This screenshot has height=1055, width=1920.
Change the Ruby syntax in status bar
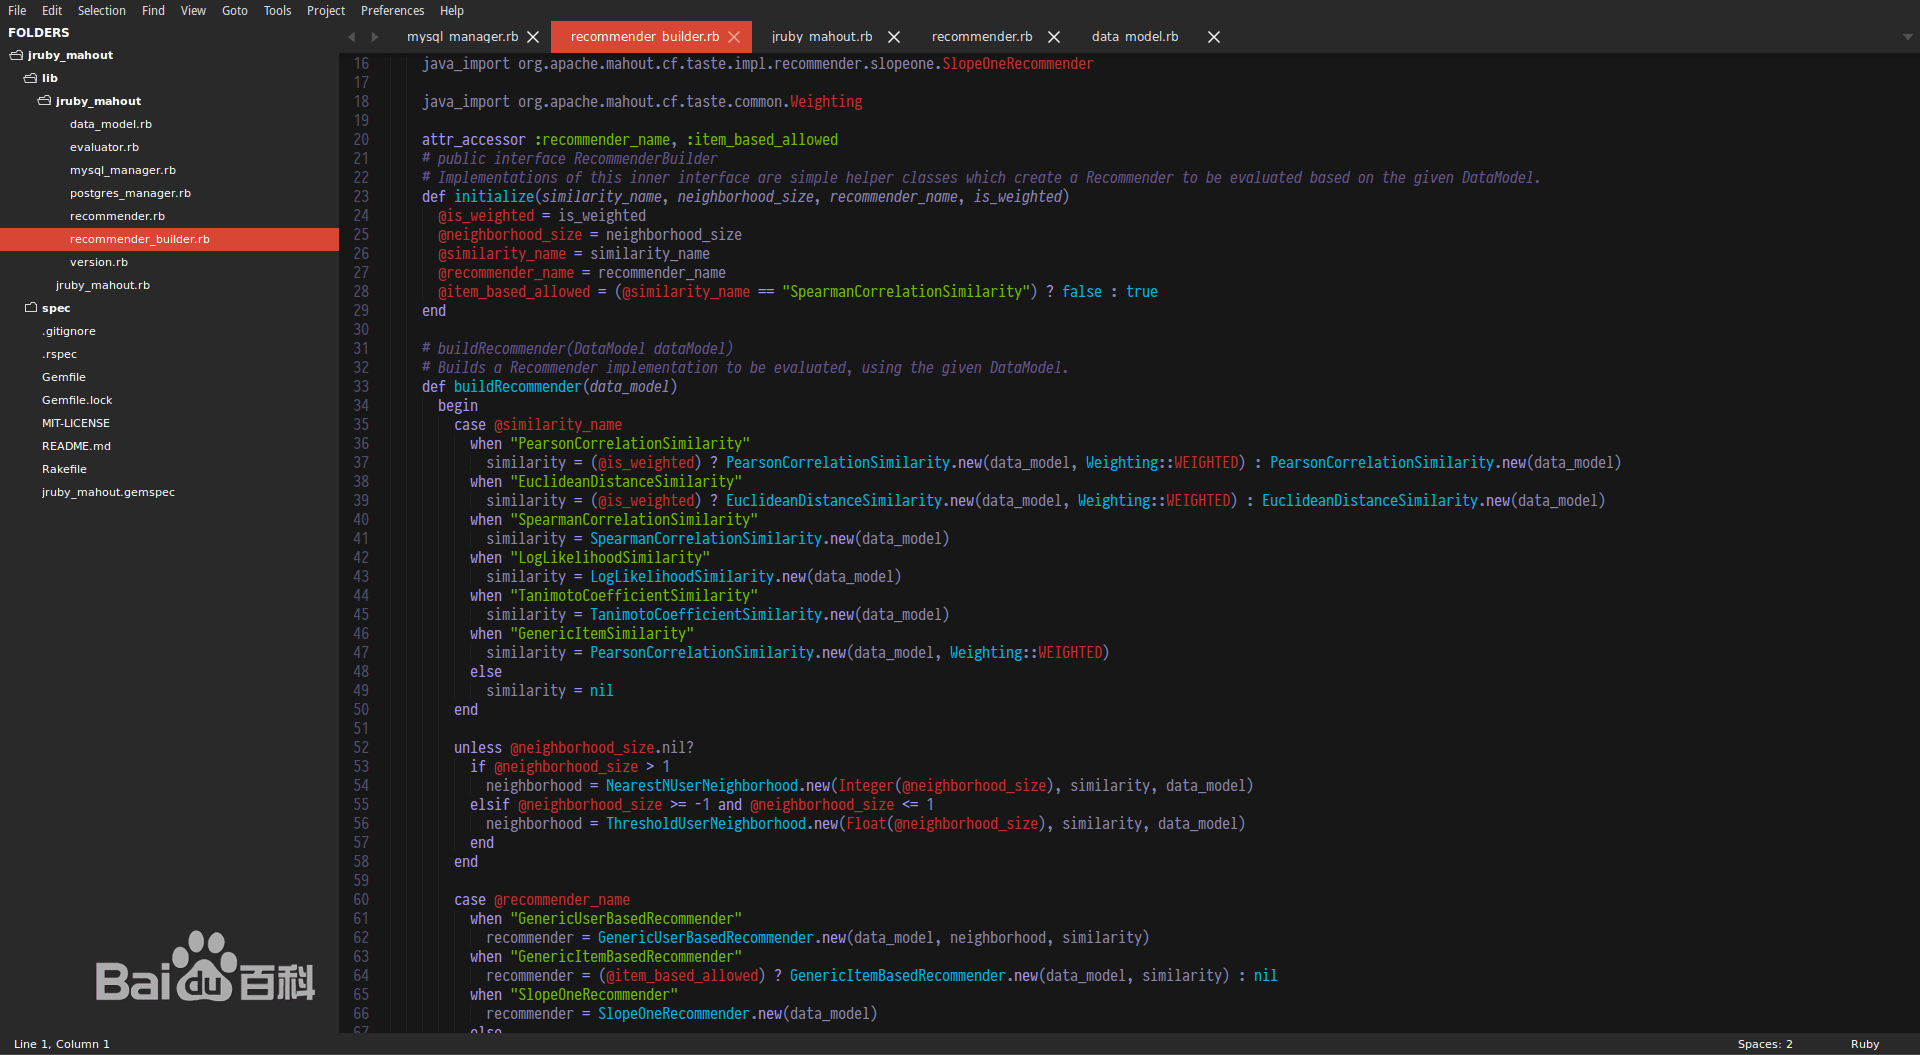1864,1044
